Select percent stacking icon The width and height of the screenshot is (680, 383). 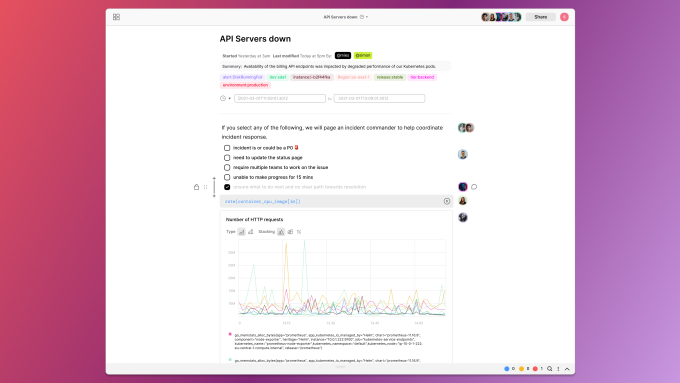299,232
